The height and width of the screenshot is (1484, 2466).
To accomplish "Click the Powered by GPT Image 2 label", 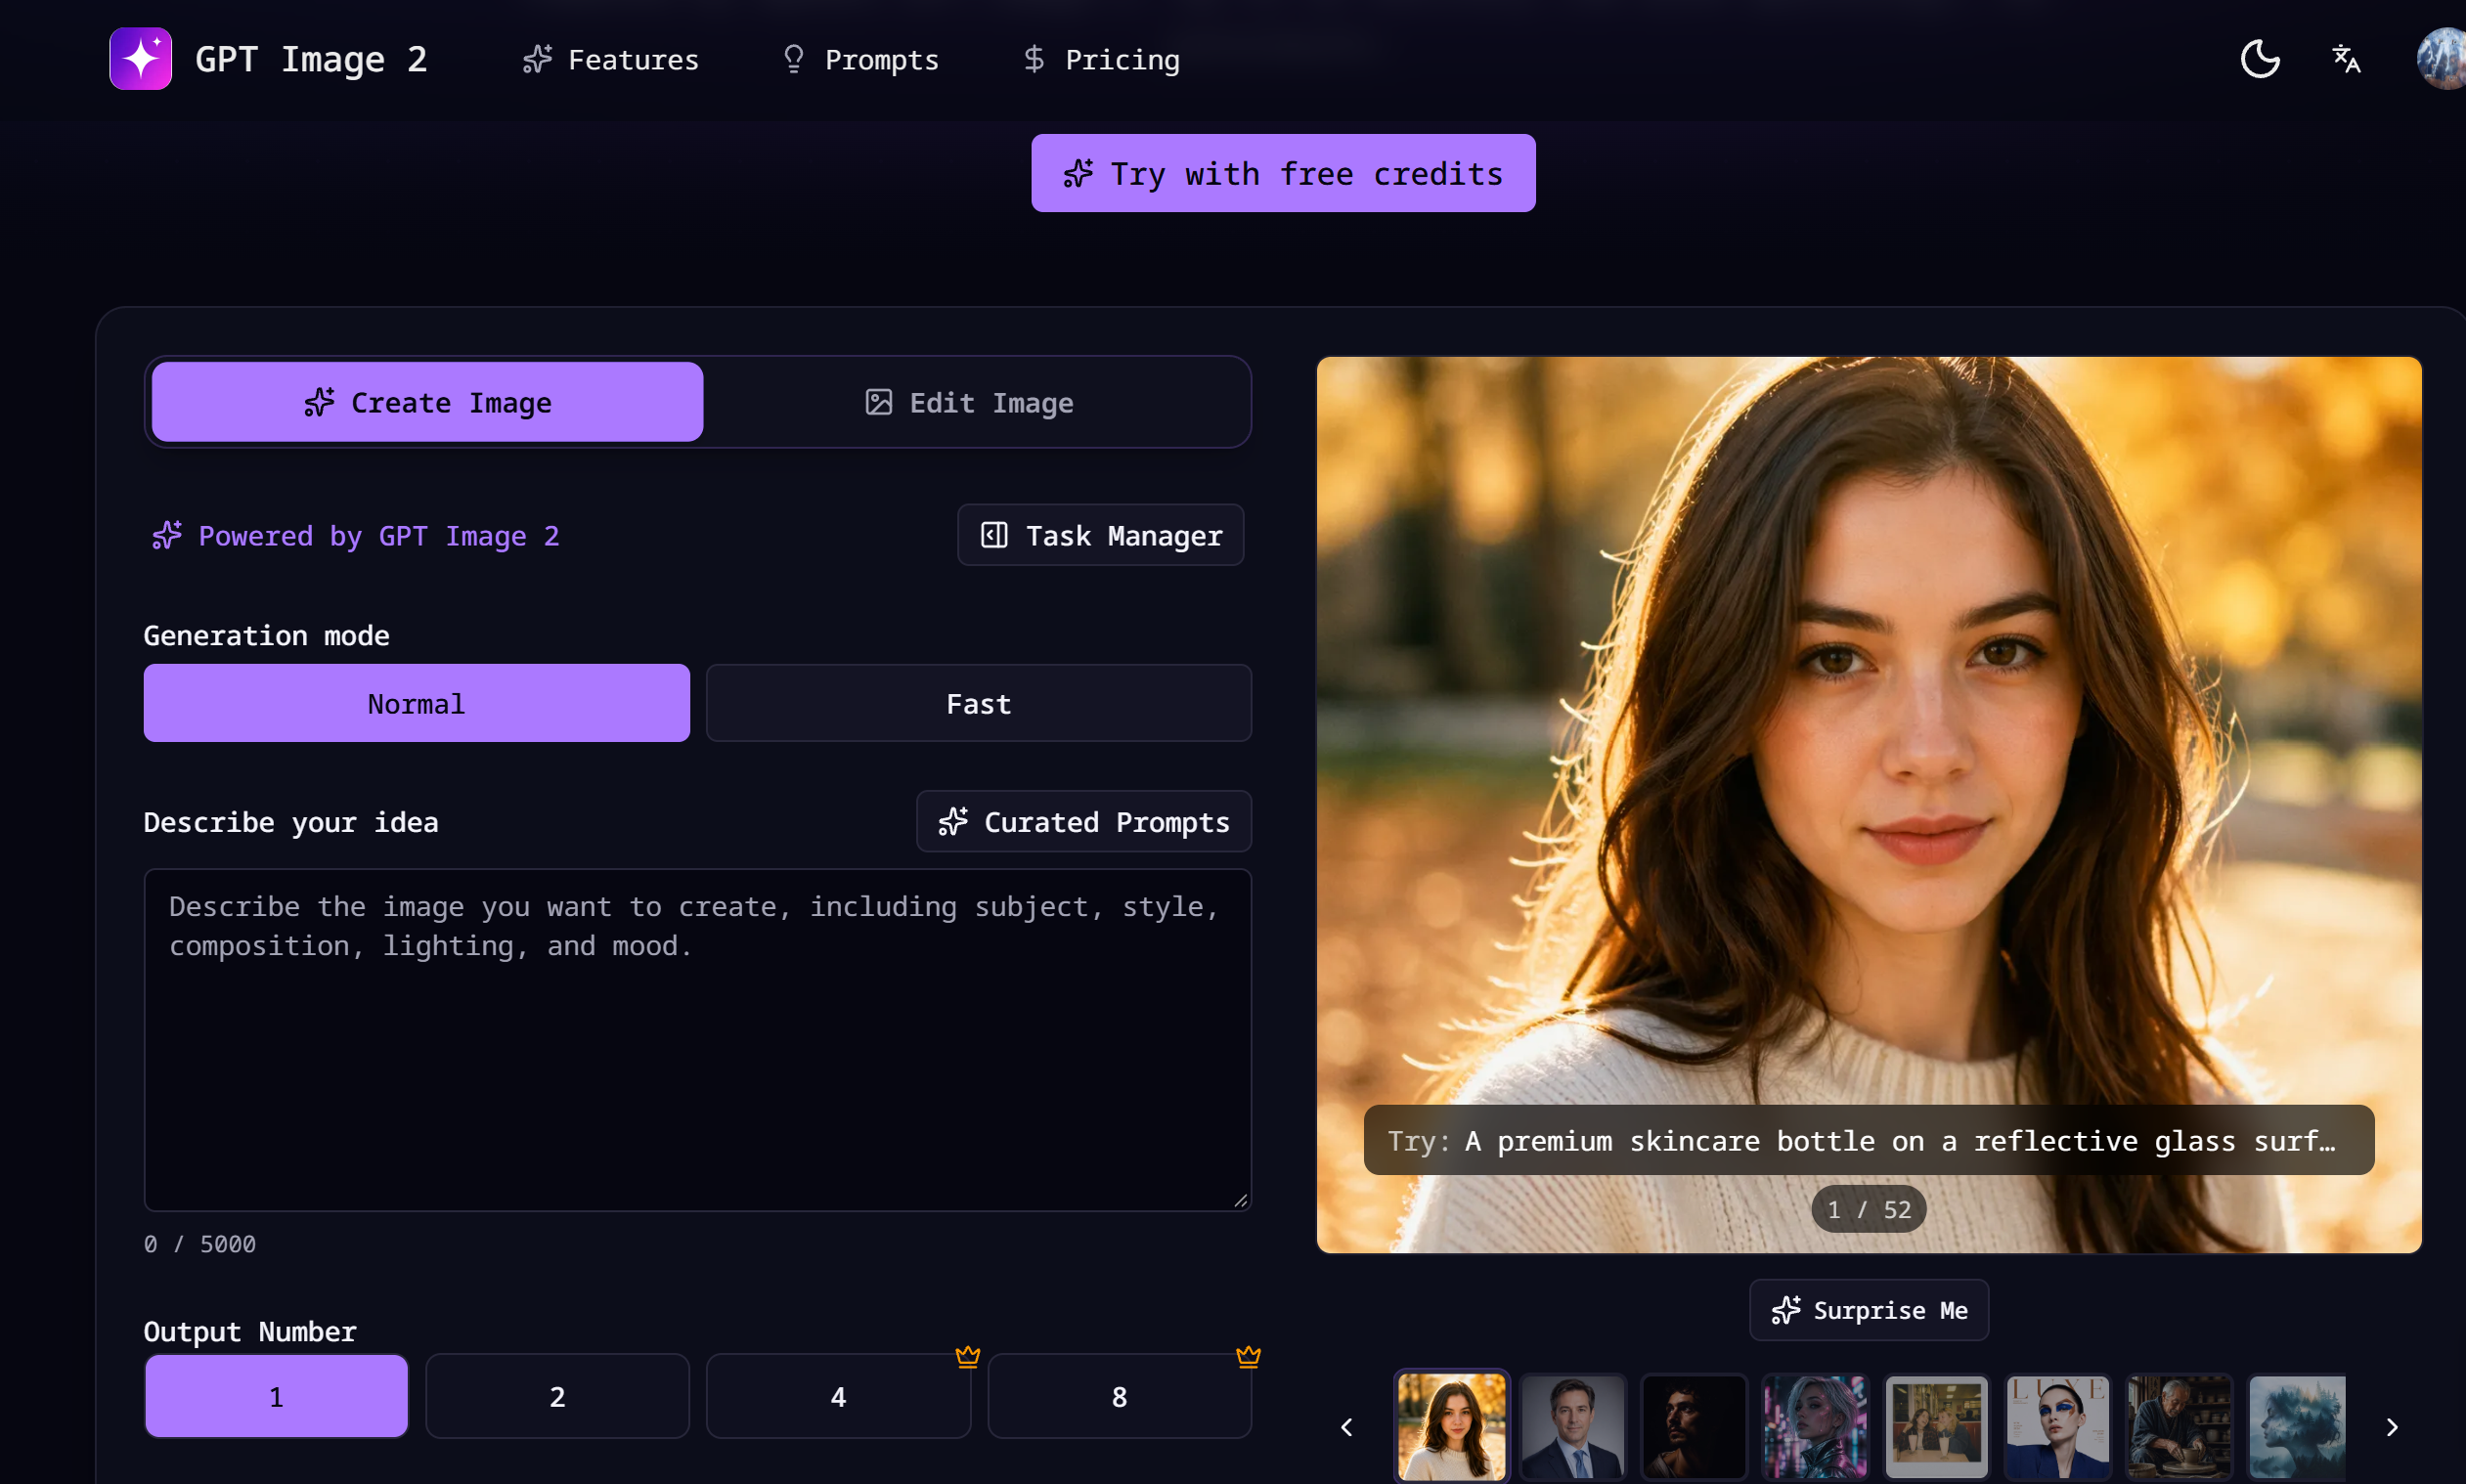I will click(356, 535).
